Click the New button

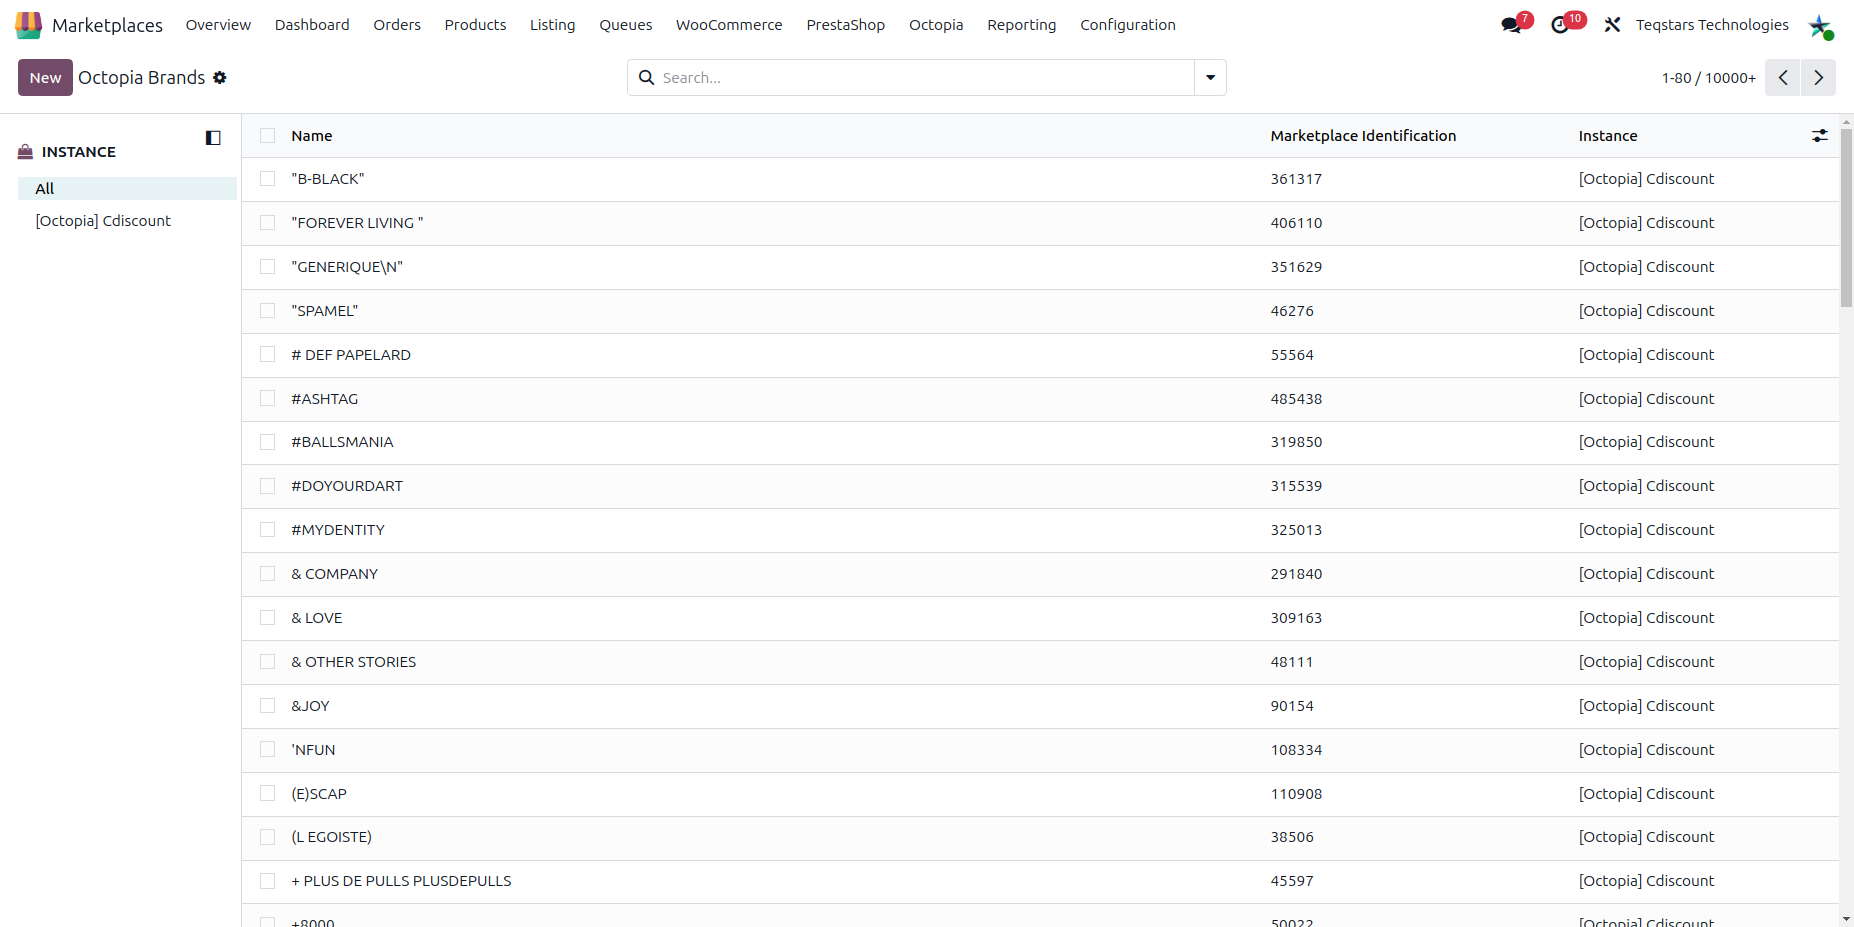click(x=45, y=78)
